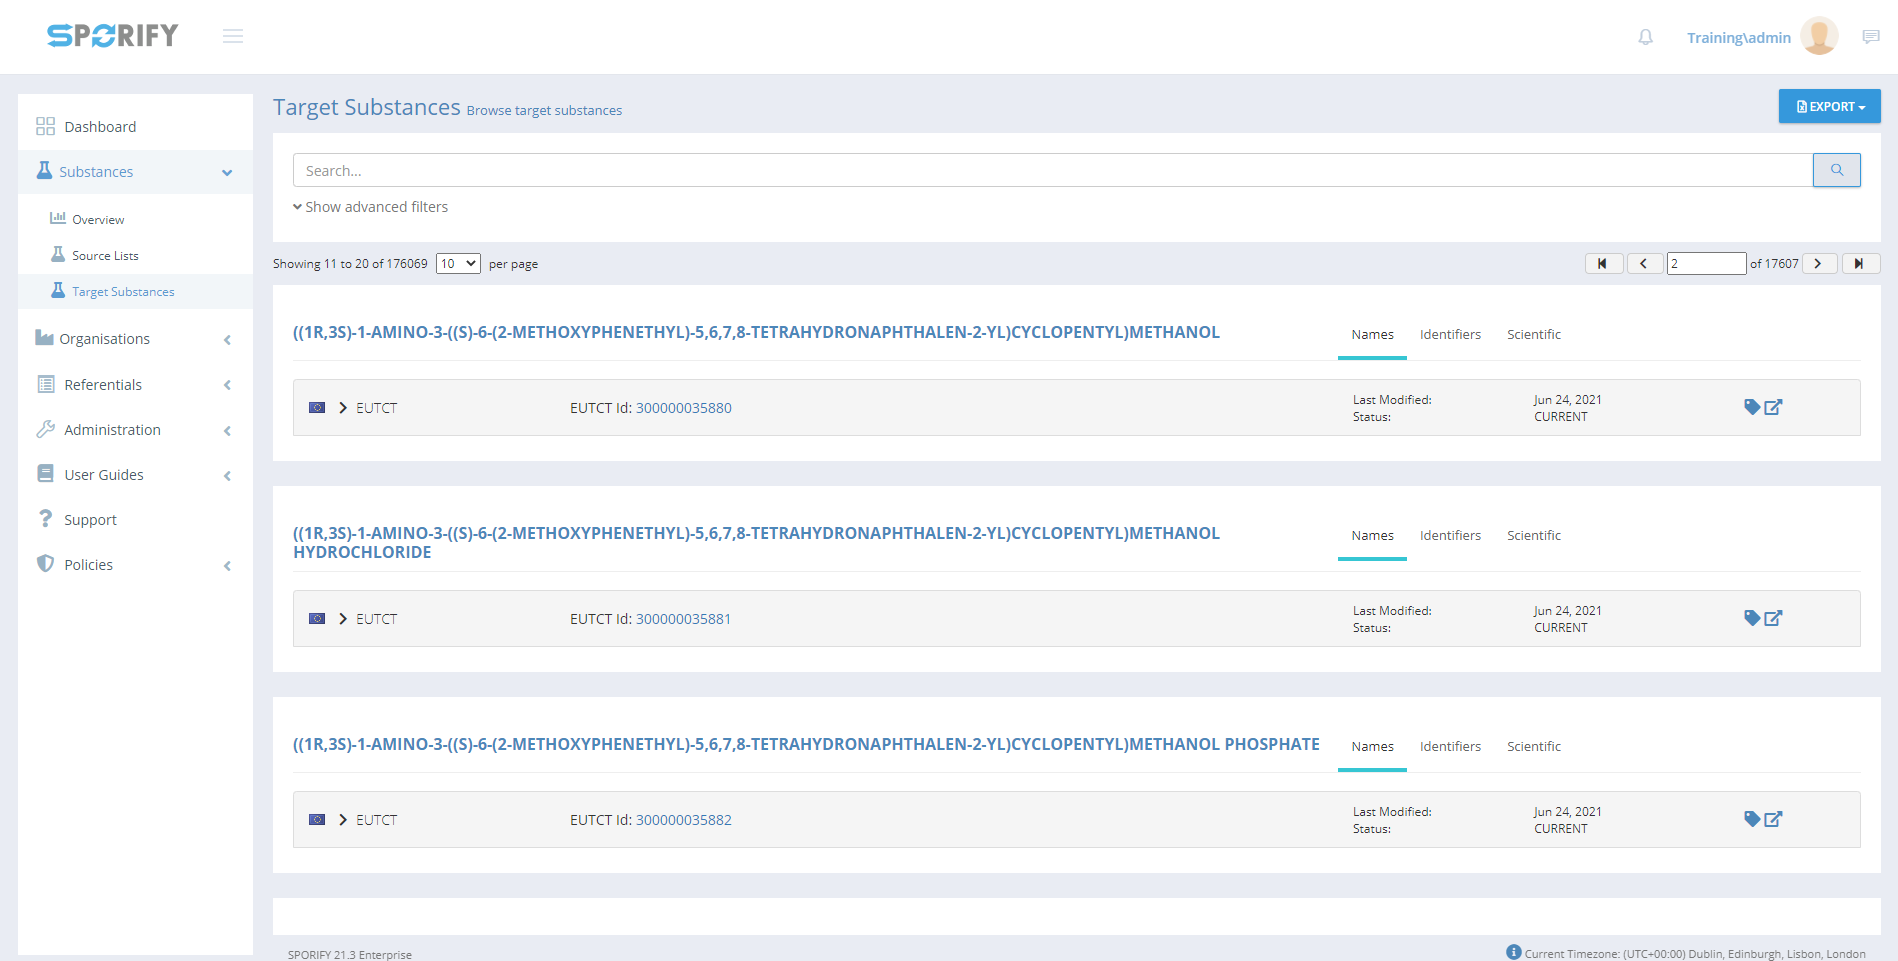
Task: Open Scientific tab for the phosphate substance
Action: point(1533,747)
